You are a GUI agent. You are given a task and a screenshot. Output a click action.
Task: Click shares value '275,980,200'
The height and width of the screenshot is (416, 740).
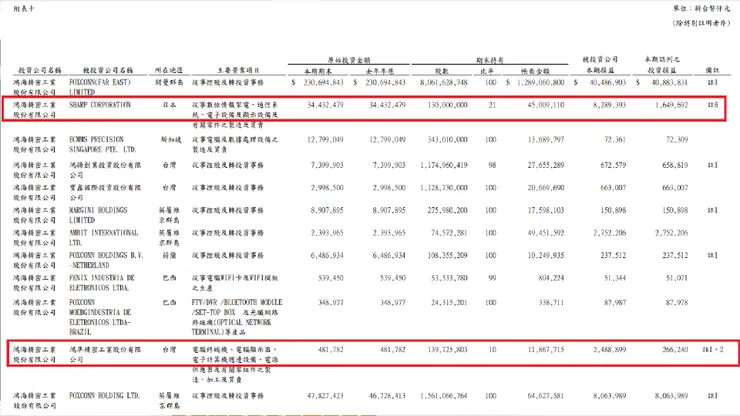click(x=447, y=210)
